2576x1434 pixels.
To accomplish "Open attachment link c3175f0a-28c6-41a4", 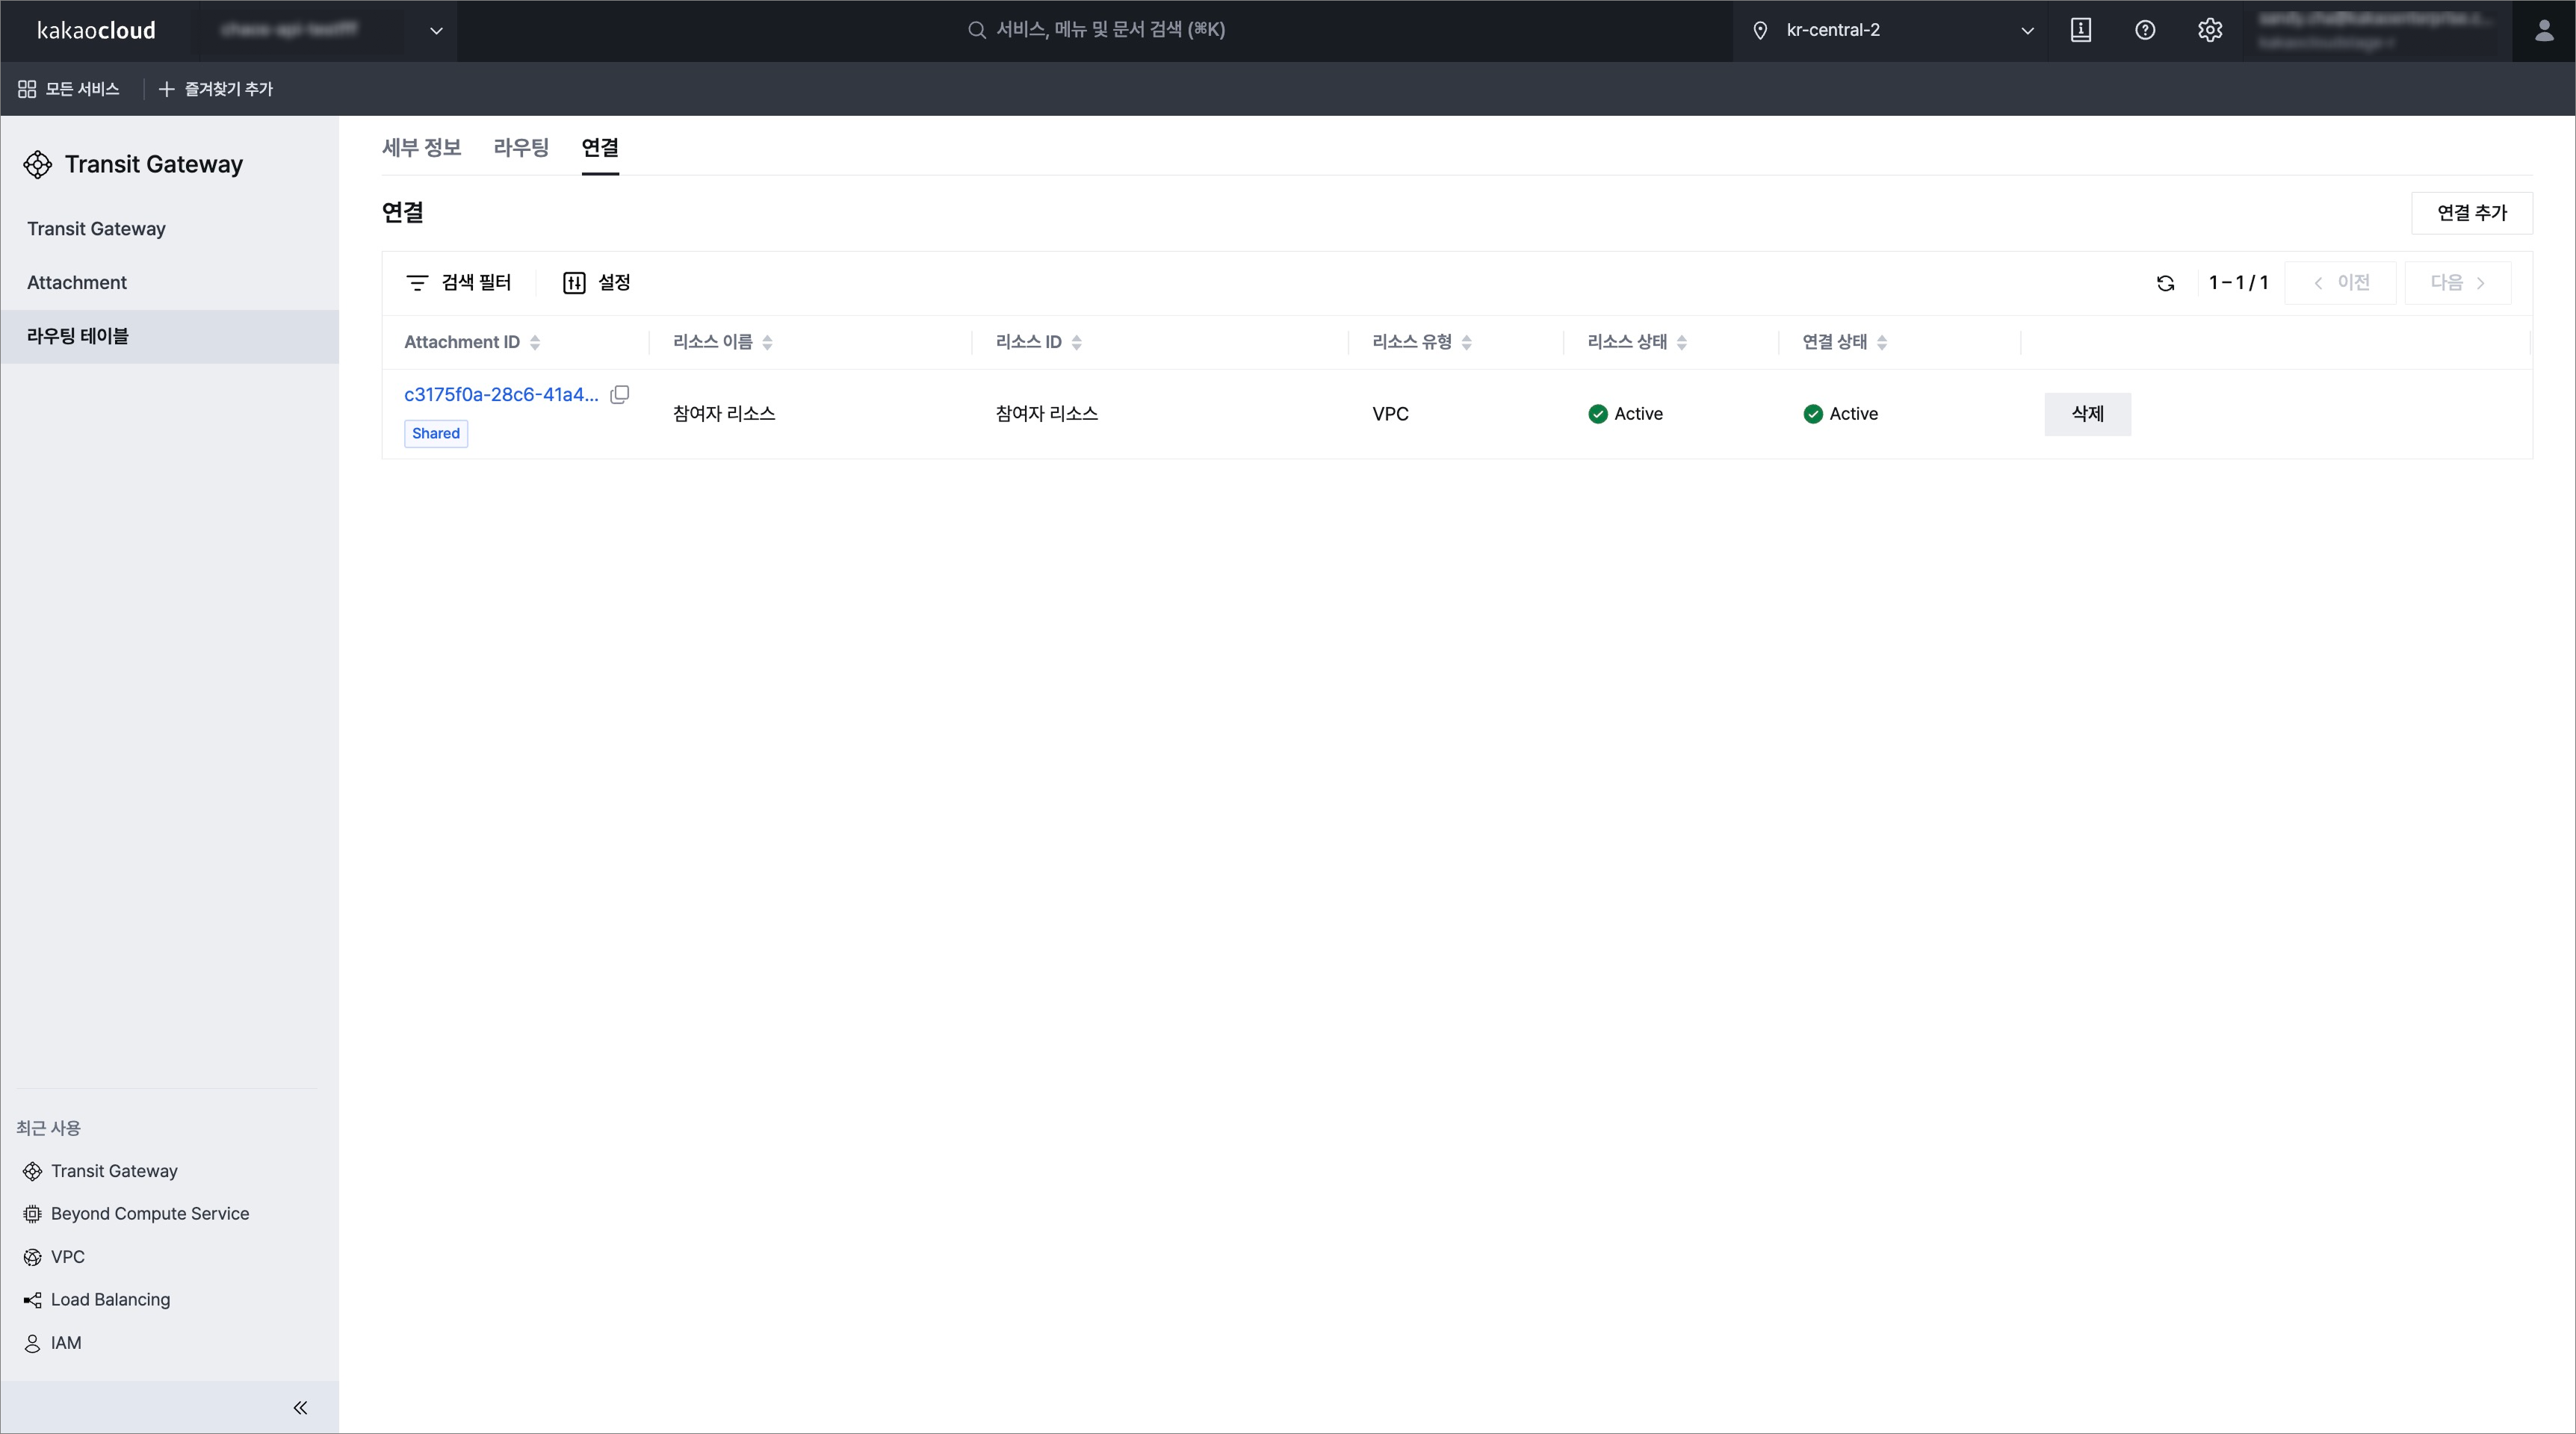I will [x=501, y=394].
